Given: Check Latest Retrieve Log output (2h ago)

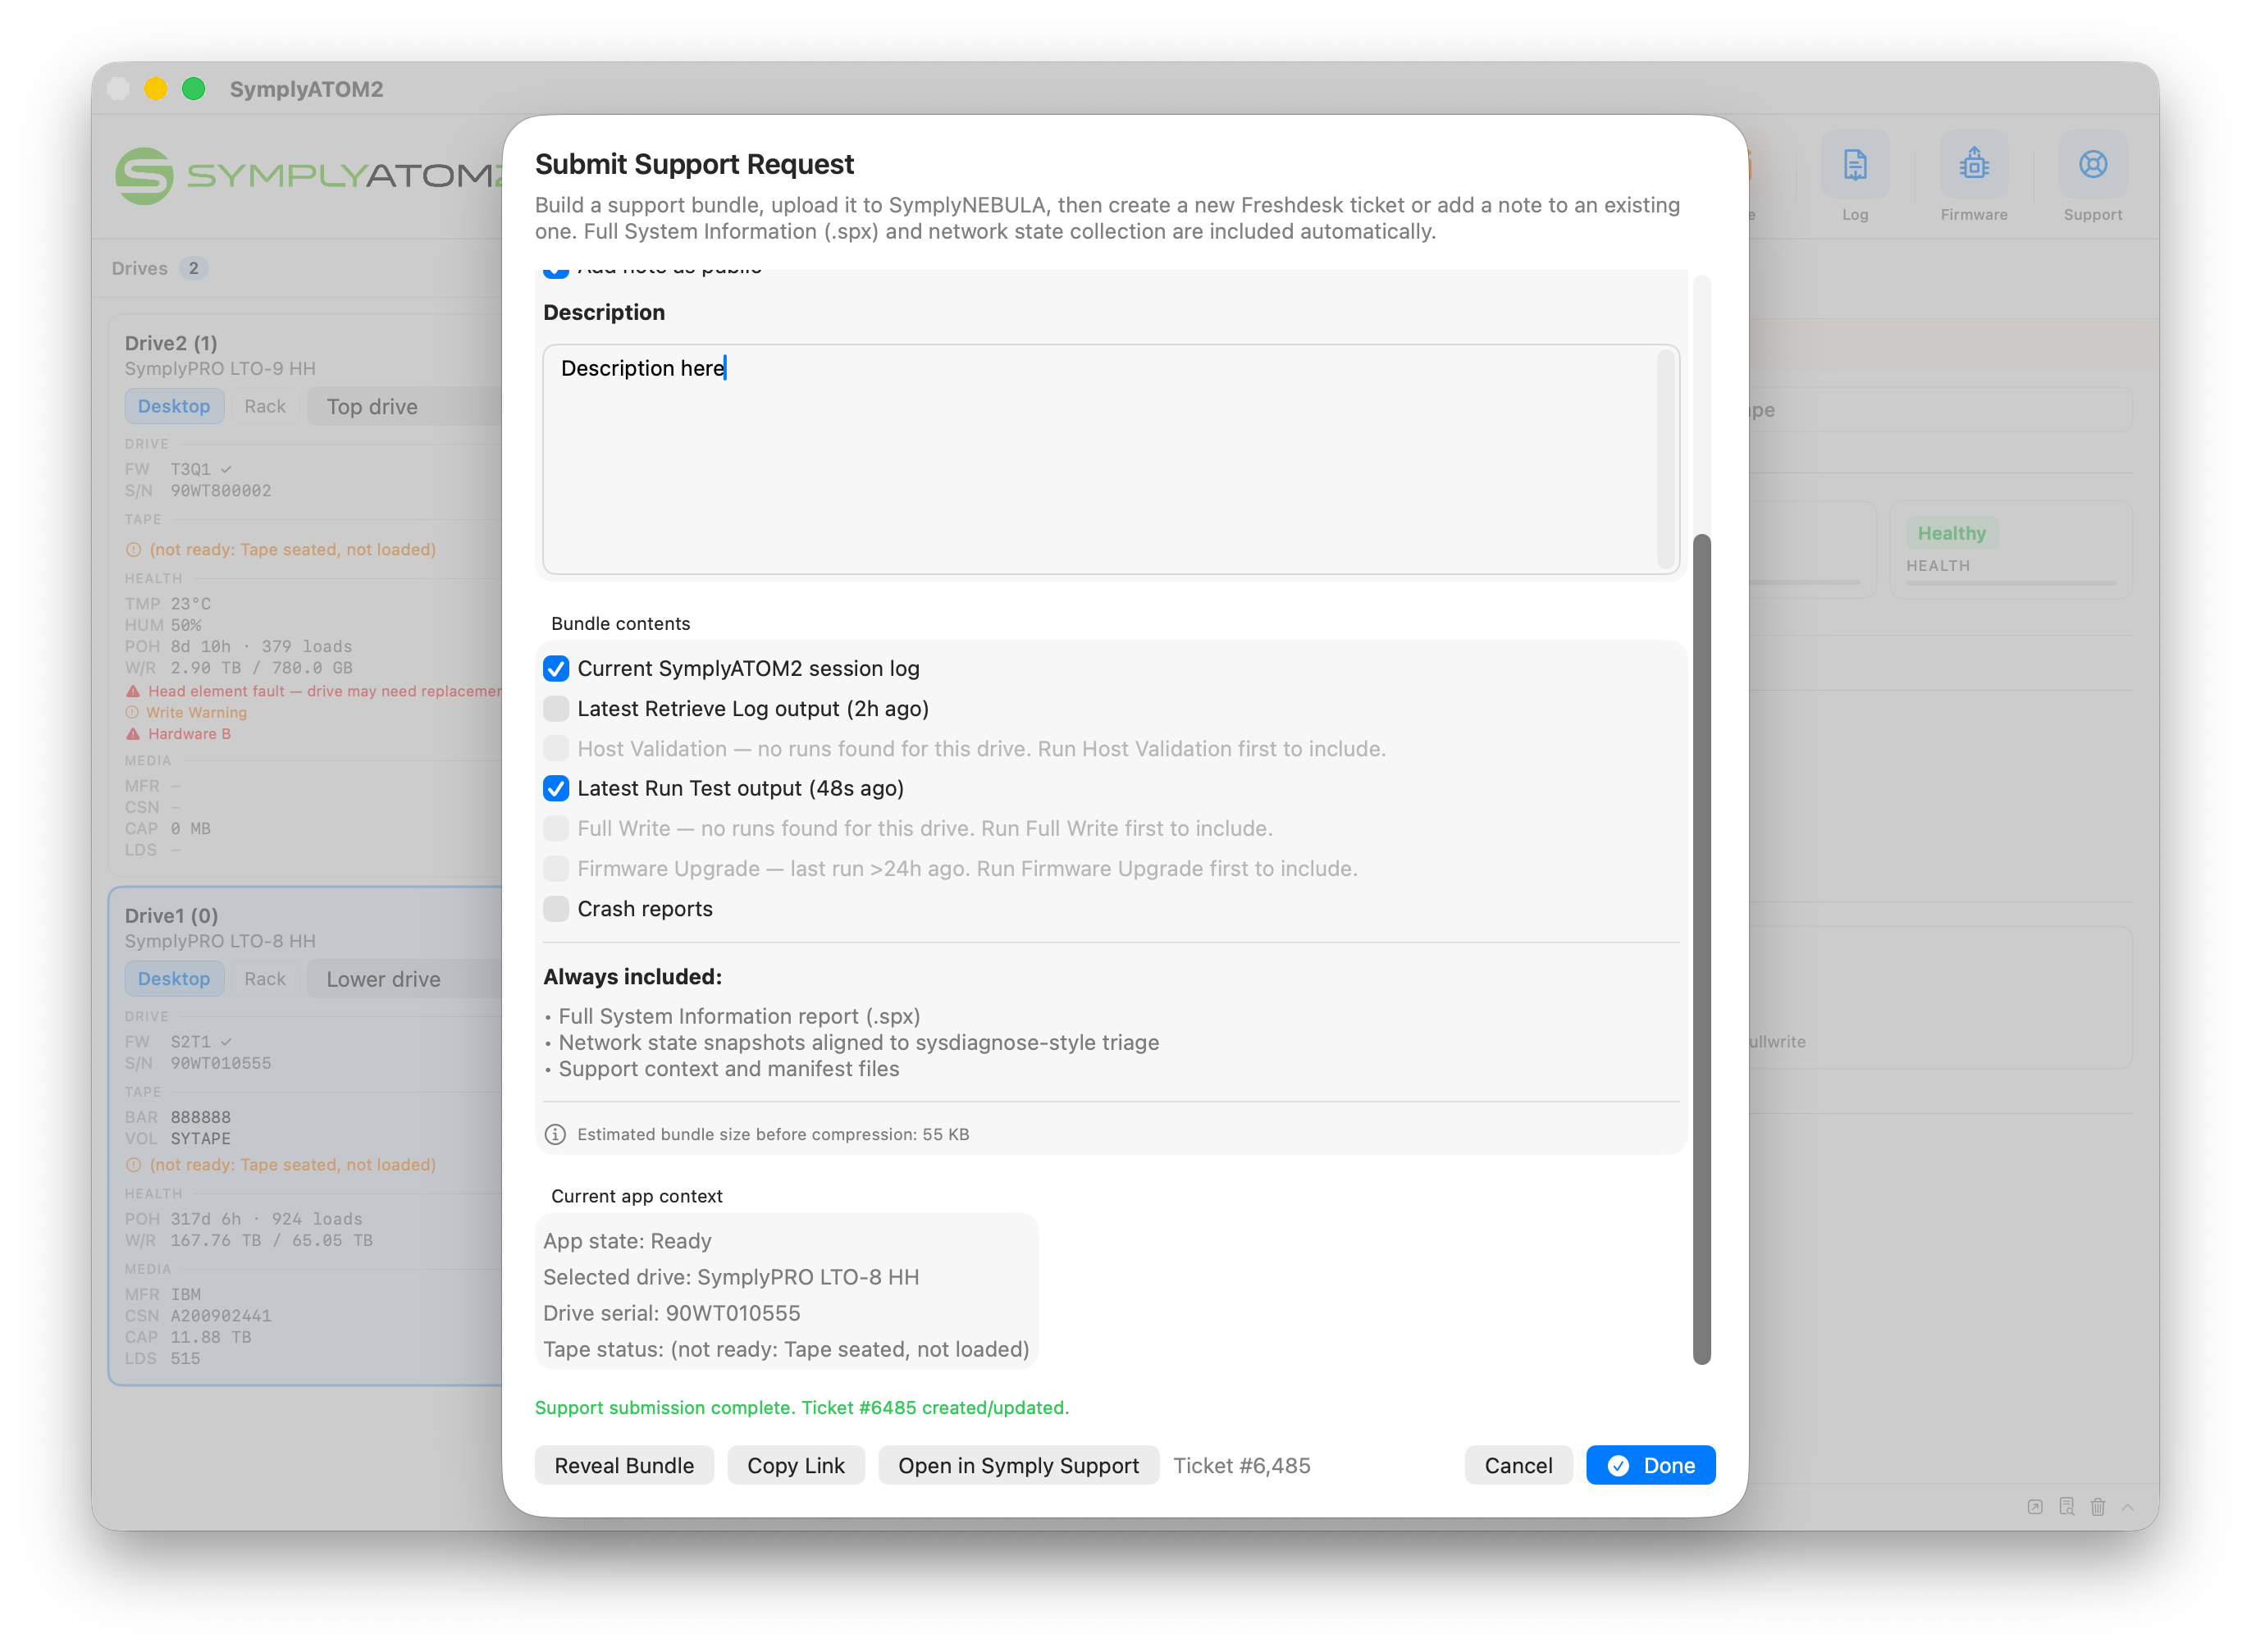Looking at the screenshot, I should pyautogui.click(x=556, y=708).
